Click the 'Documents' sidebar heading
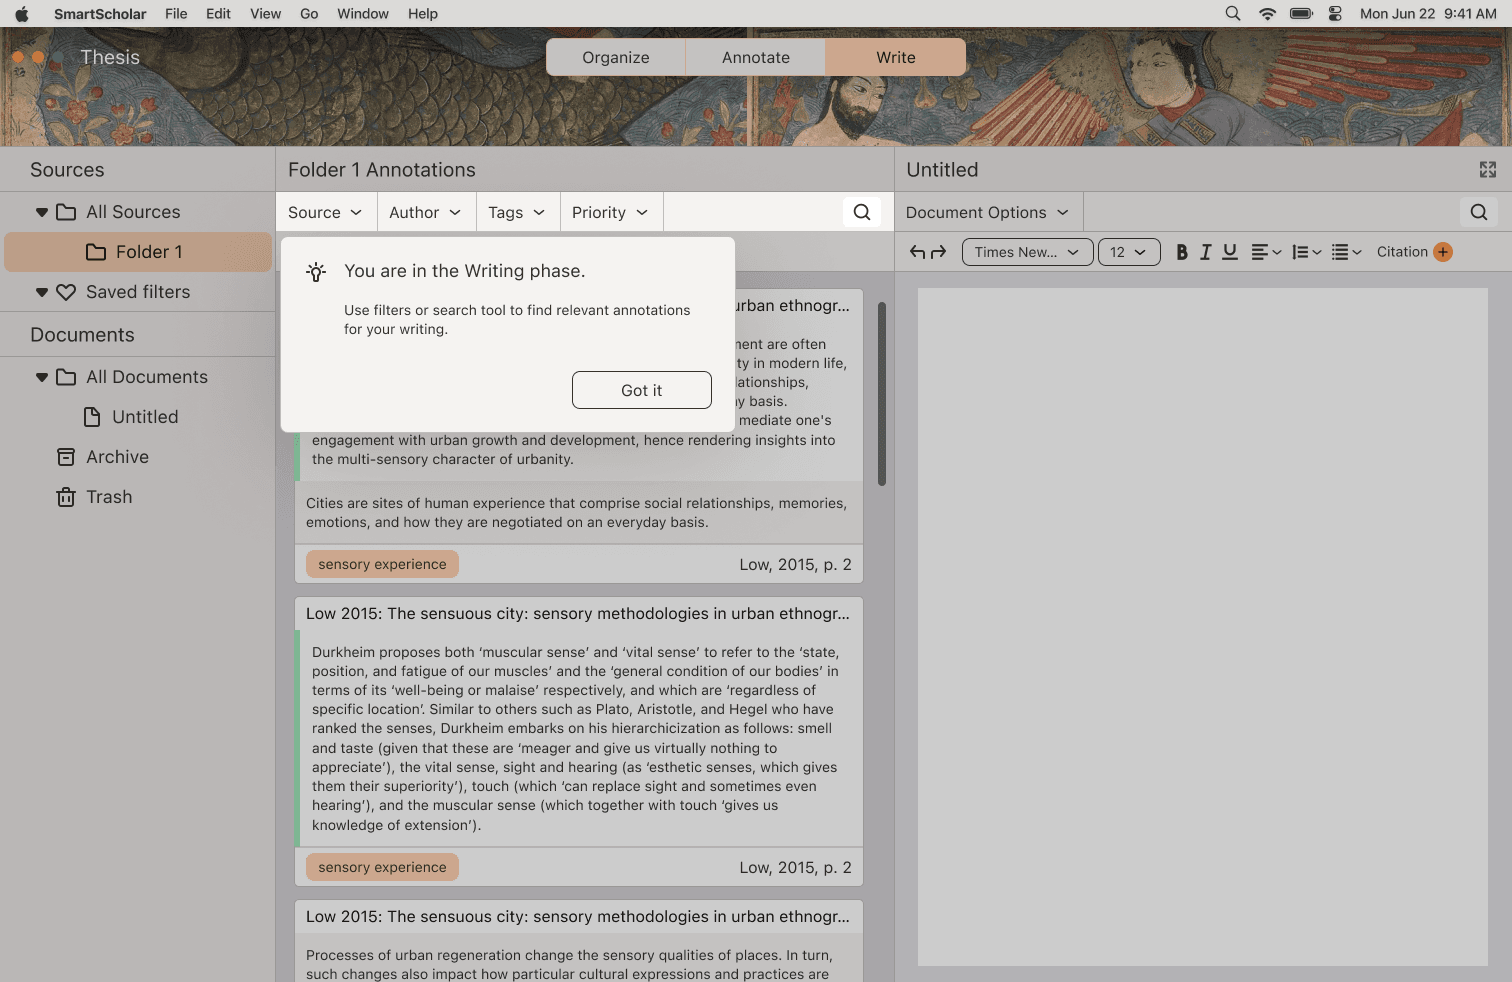This screenshot has width=1512, height=982. [82, 335]
